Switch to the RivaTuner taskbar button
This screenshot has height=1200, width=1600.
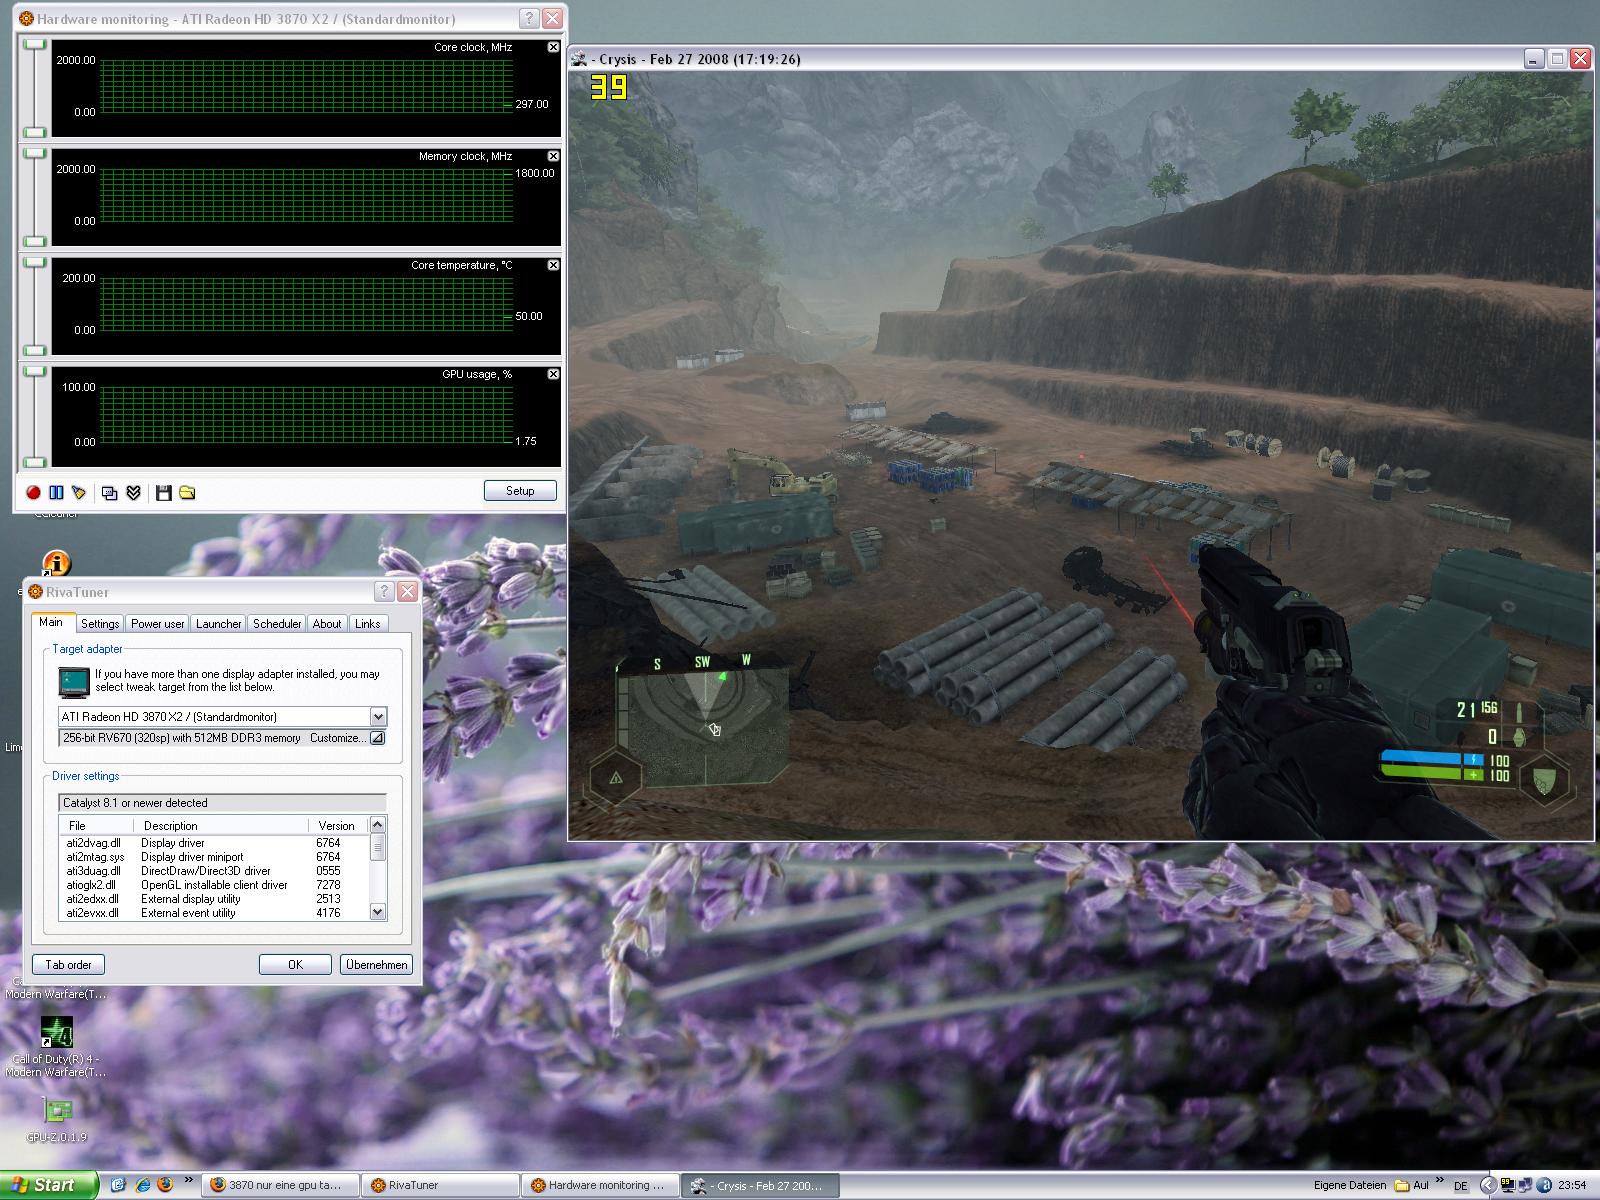[x=439, y=1185]
